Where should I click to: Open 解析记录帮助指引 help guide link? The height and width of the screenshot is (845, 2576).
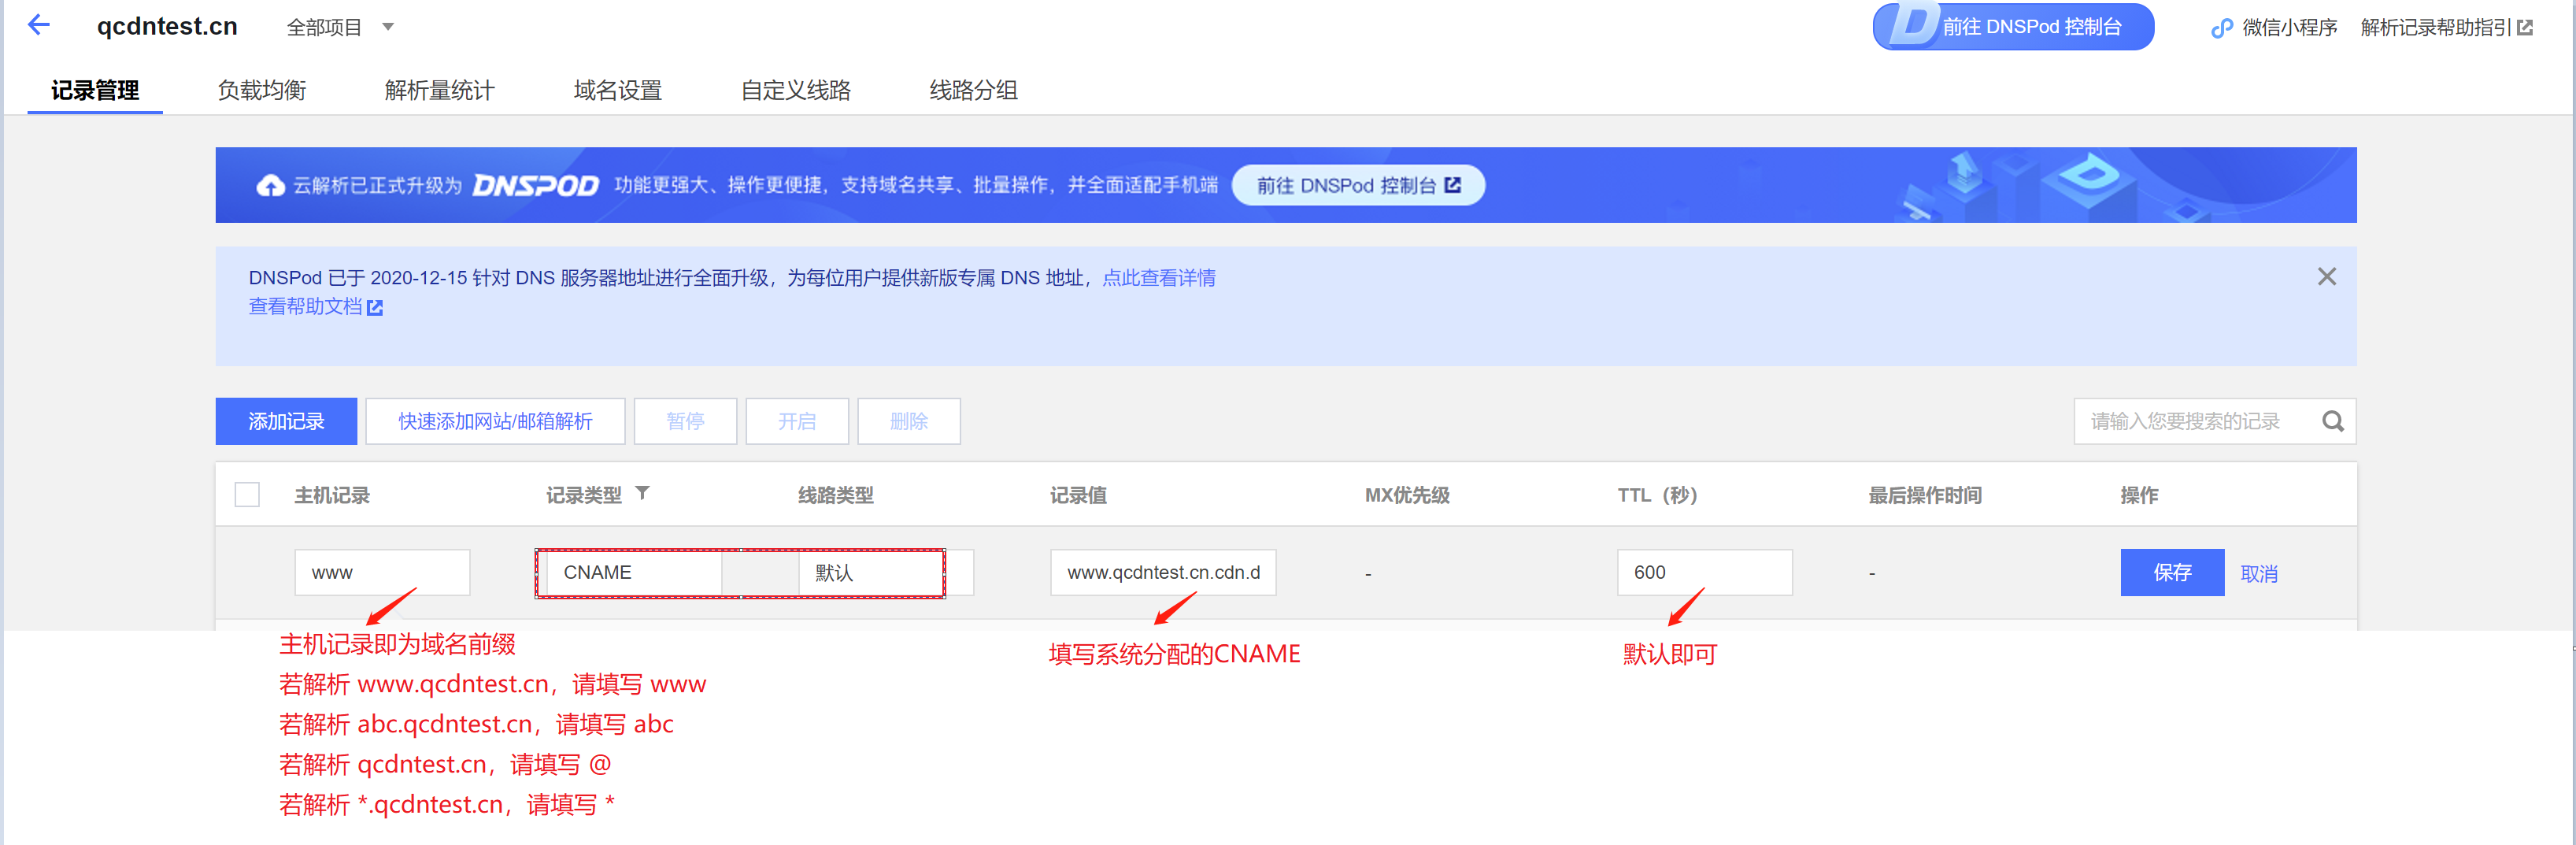click(2436, 28)
